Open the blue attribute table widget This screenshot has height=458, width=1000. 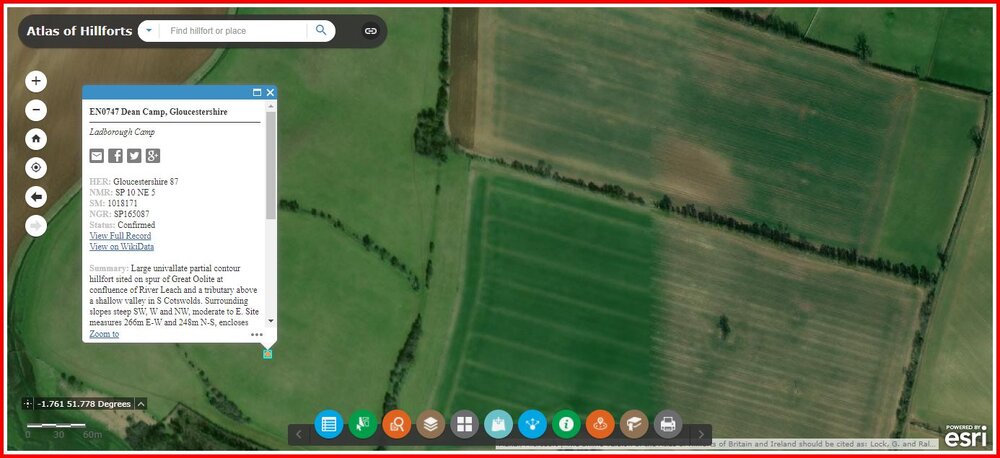click(329, 424)
